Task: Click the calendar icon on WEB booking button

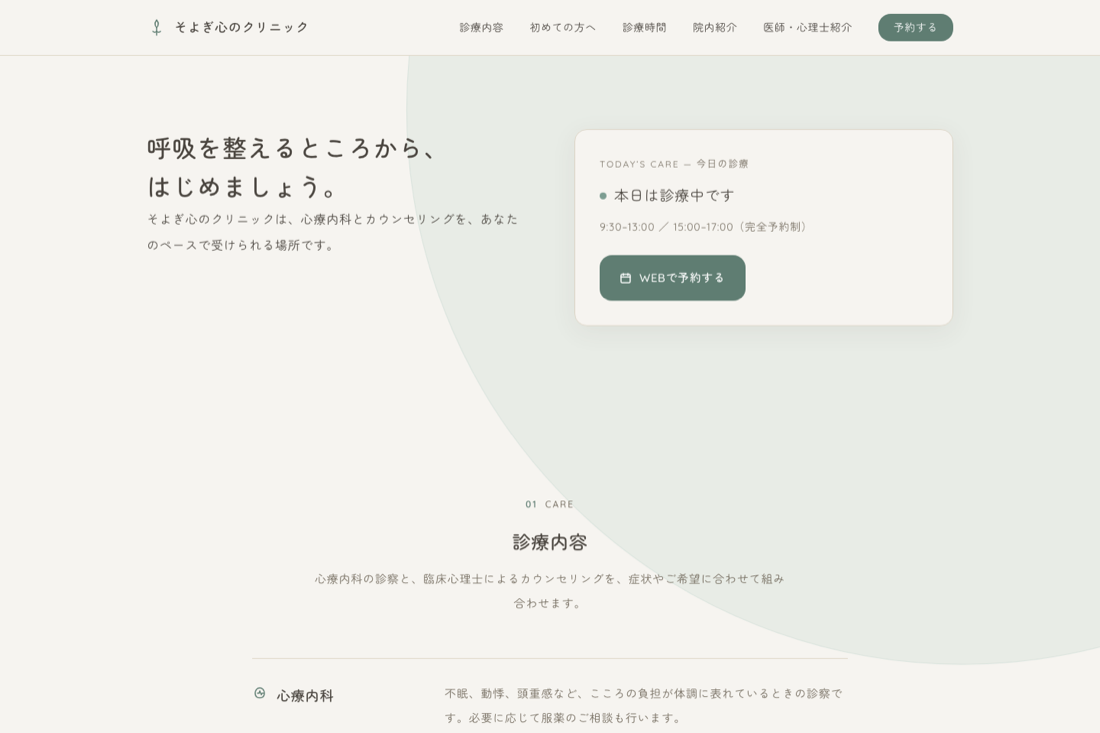Action: tap(625, 278)
